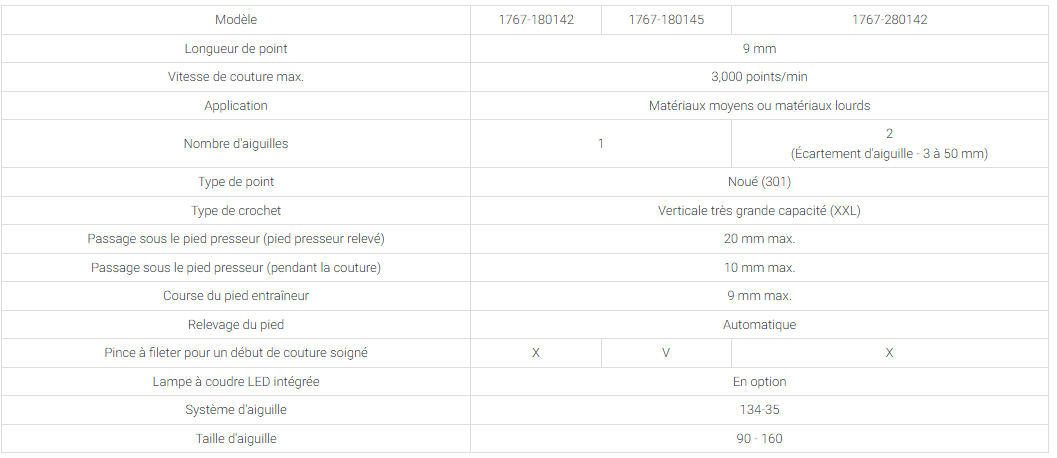Select the "20 mm max." clearance value
This screenshot has width=1057, height=458.
coord(759,239)
